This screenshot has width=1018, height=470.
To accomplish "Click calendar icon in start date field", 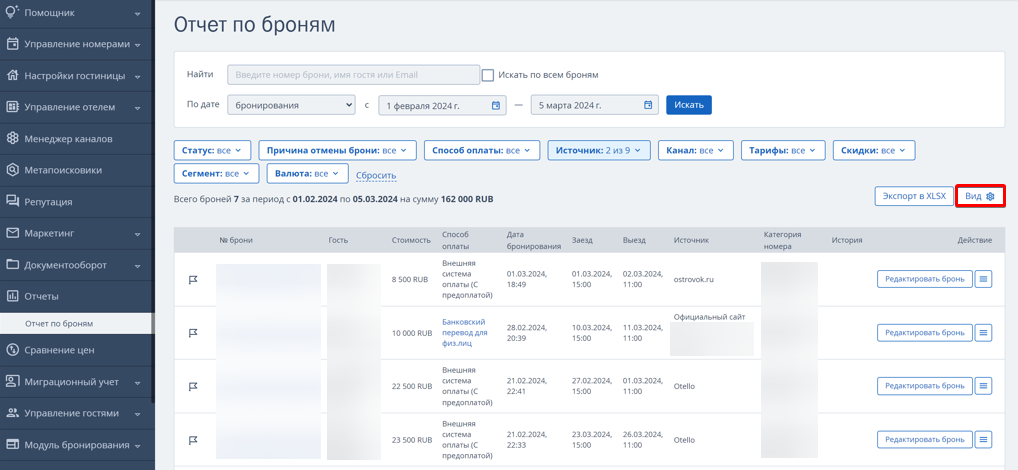I will tap(495, 105).
